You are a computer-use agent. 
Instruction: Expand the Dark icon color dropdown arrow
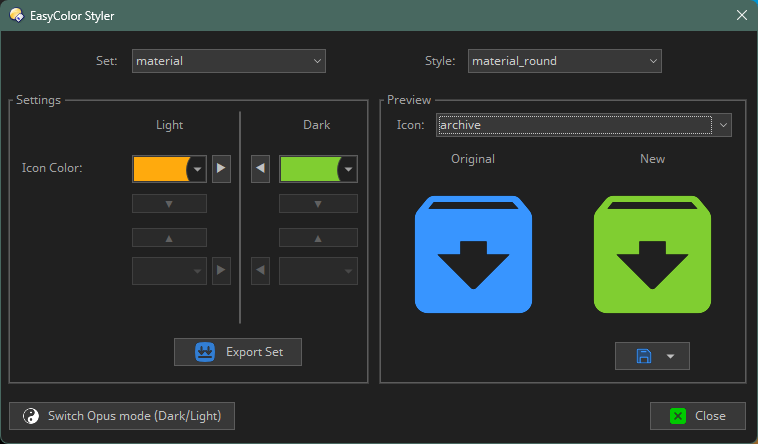coord(348,169)
